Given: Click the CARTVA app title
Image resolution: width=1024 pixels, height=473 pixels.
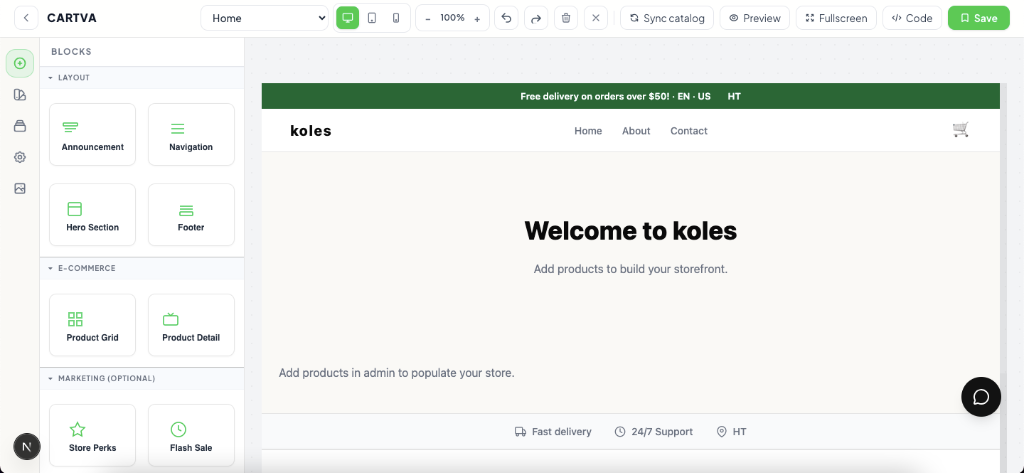Looking at the screenshot, I should 72,18.
